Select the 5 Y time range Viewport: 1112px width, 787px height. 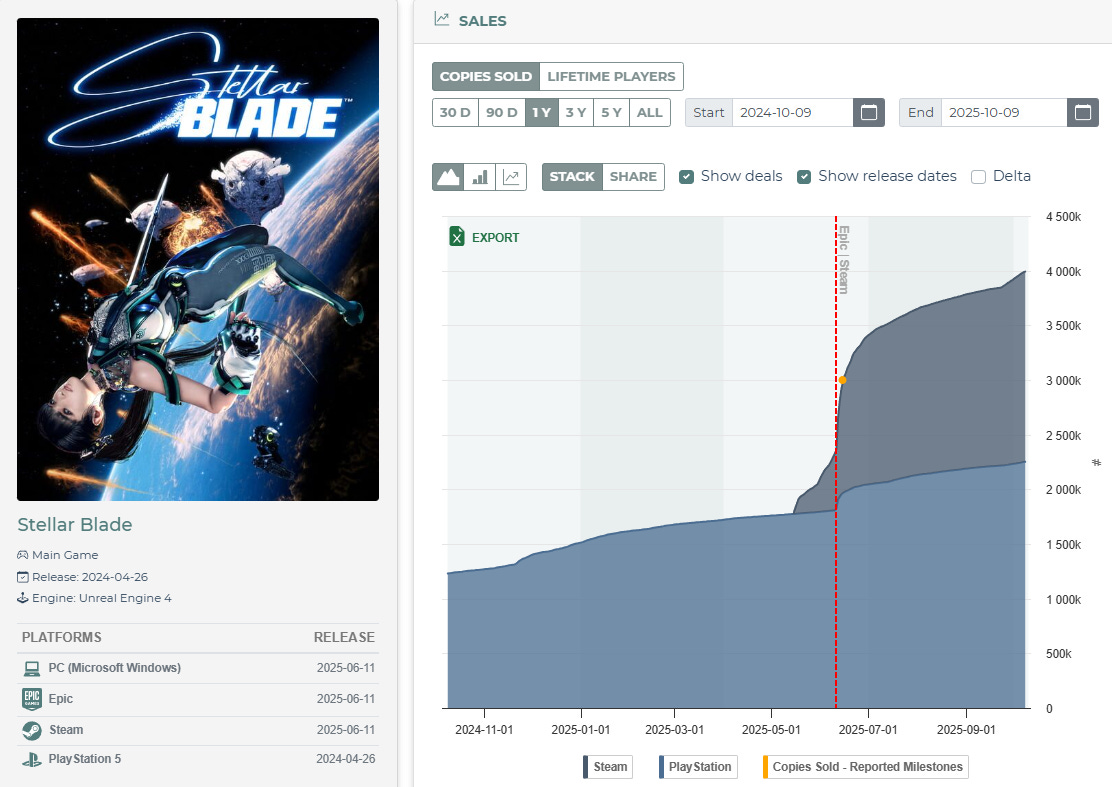(x=611, y=113)
